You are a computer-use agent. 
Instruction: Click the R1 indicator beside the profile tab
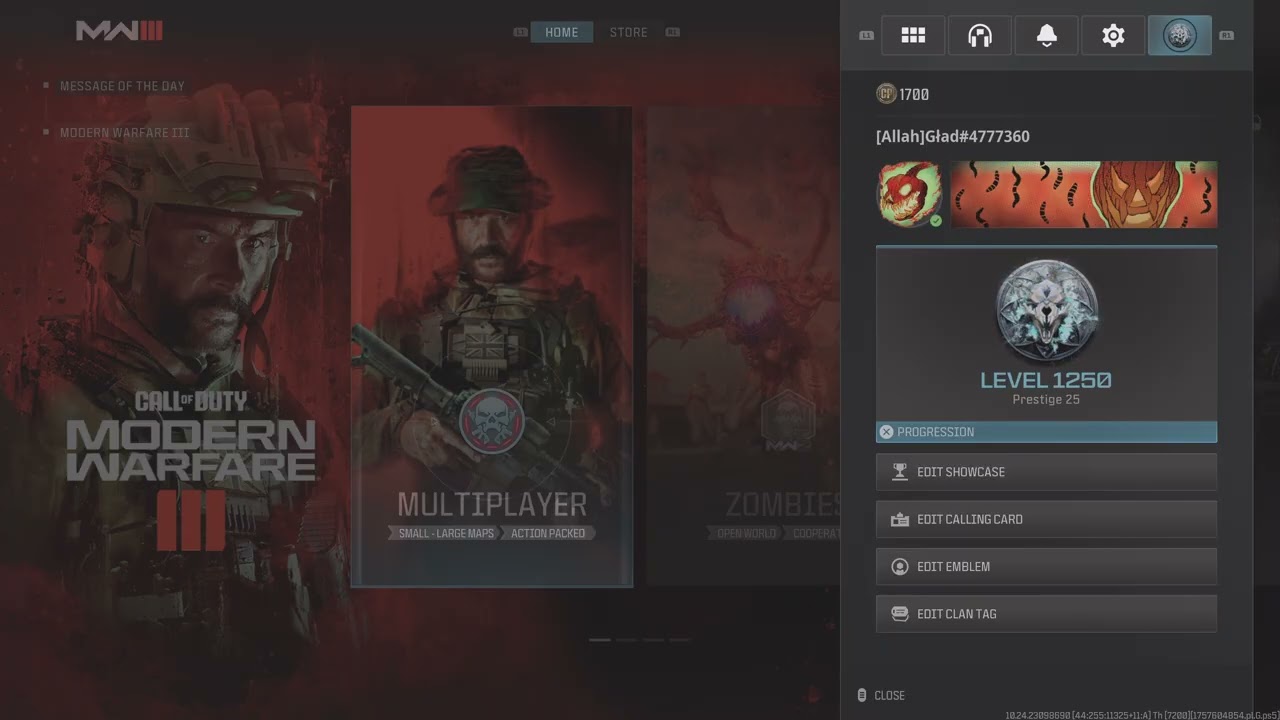[x=1226, y=36]
